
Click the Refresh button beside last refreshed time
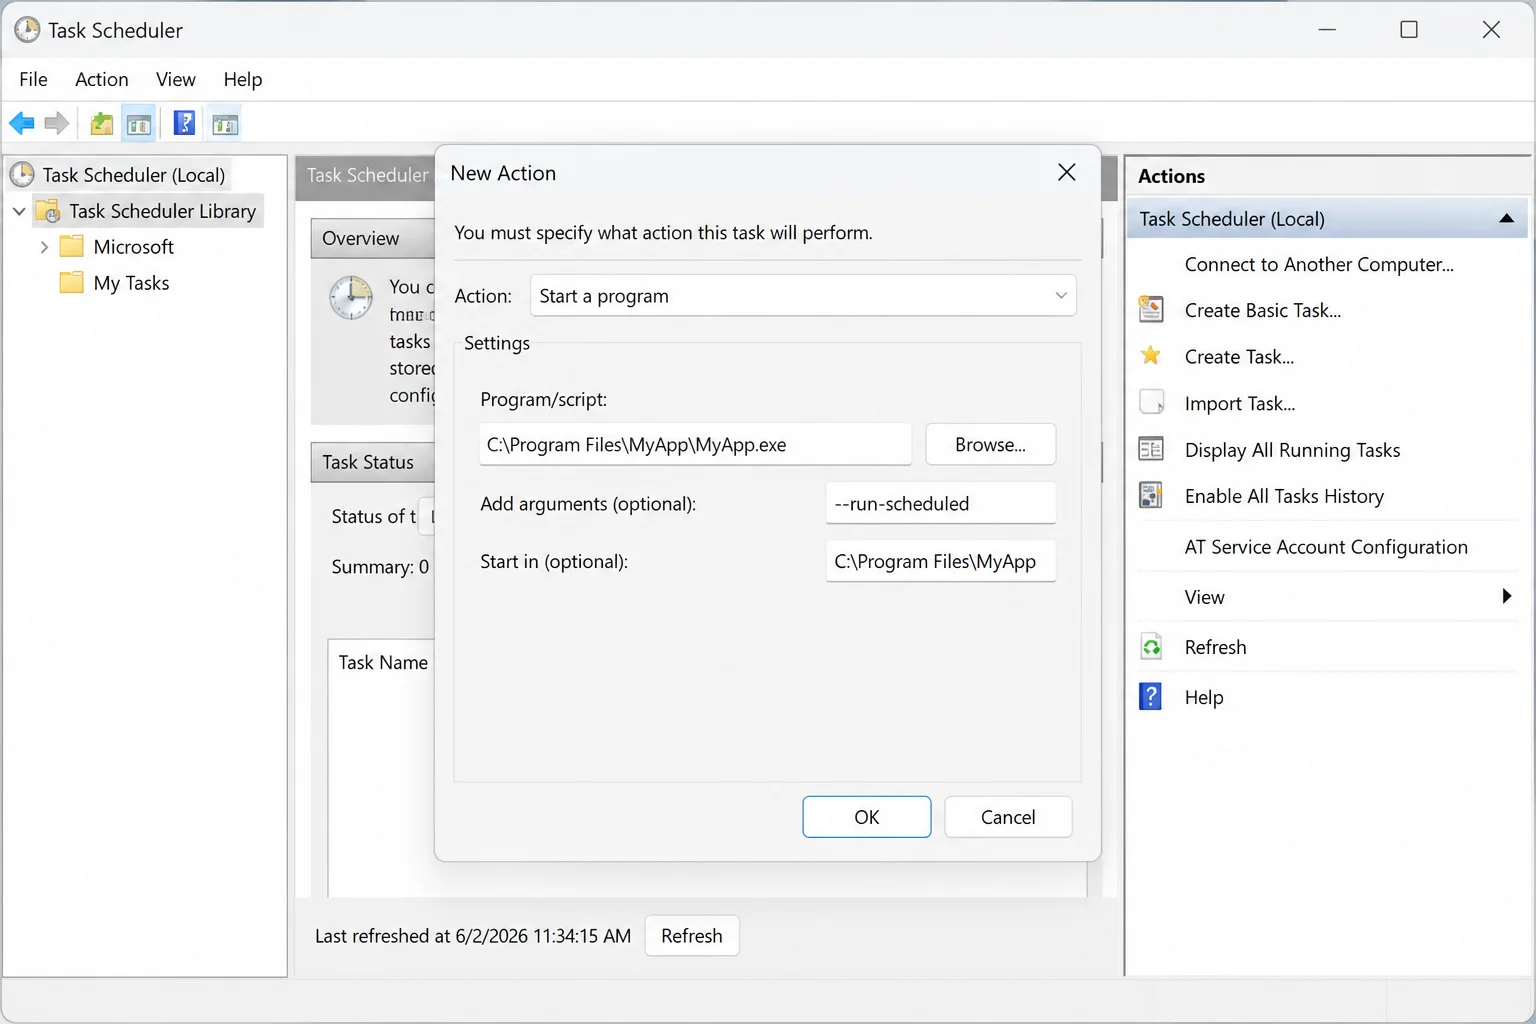[x=692, y=935]
